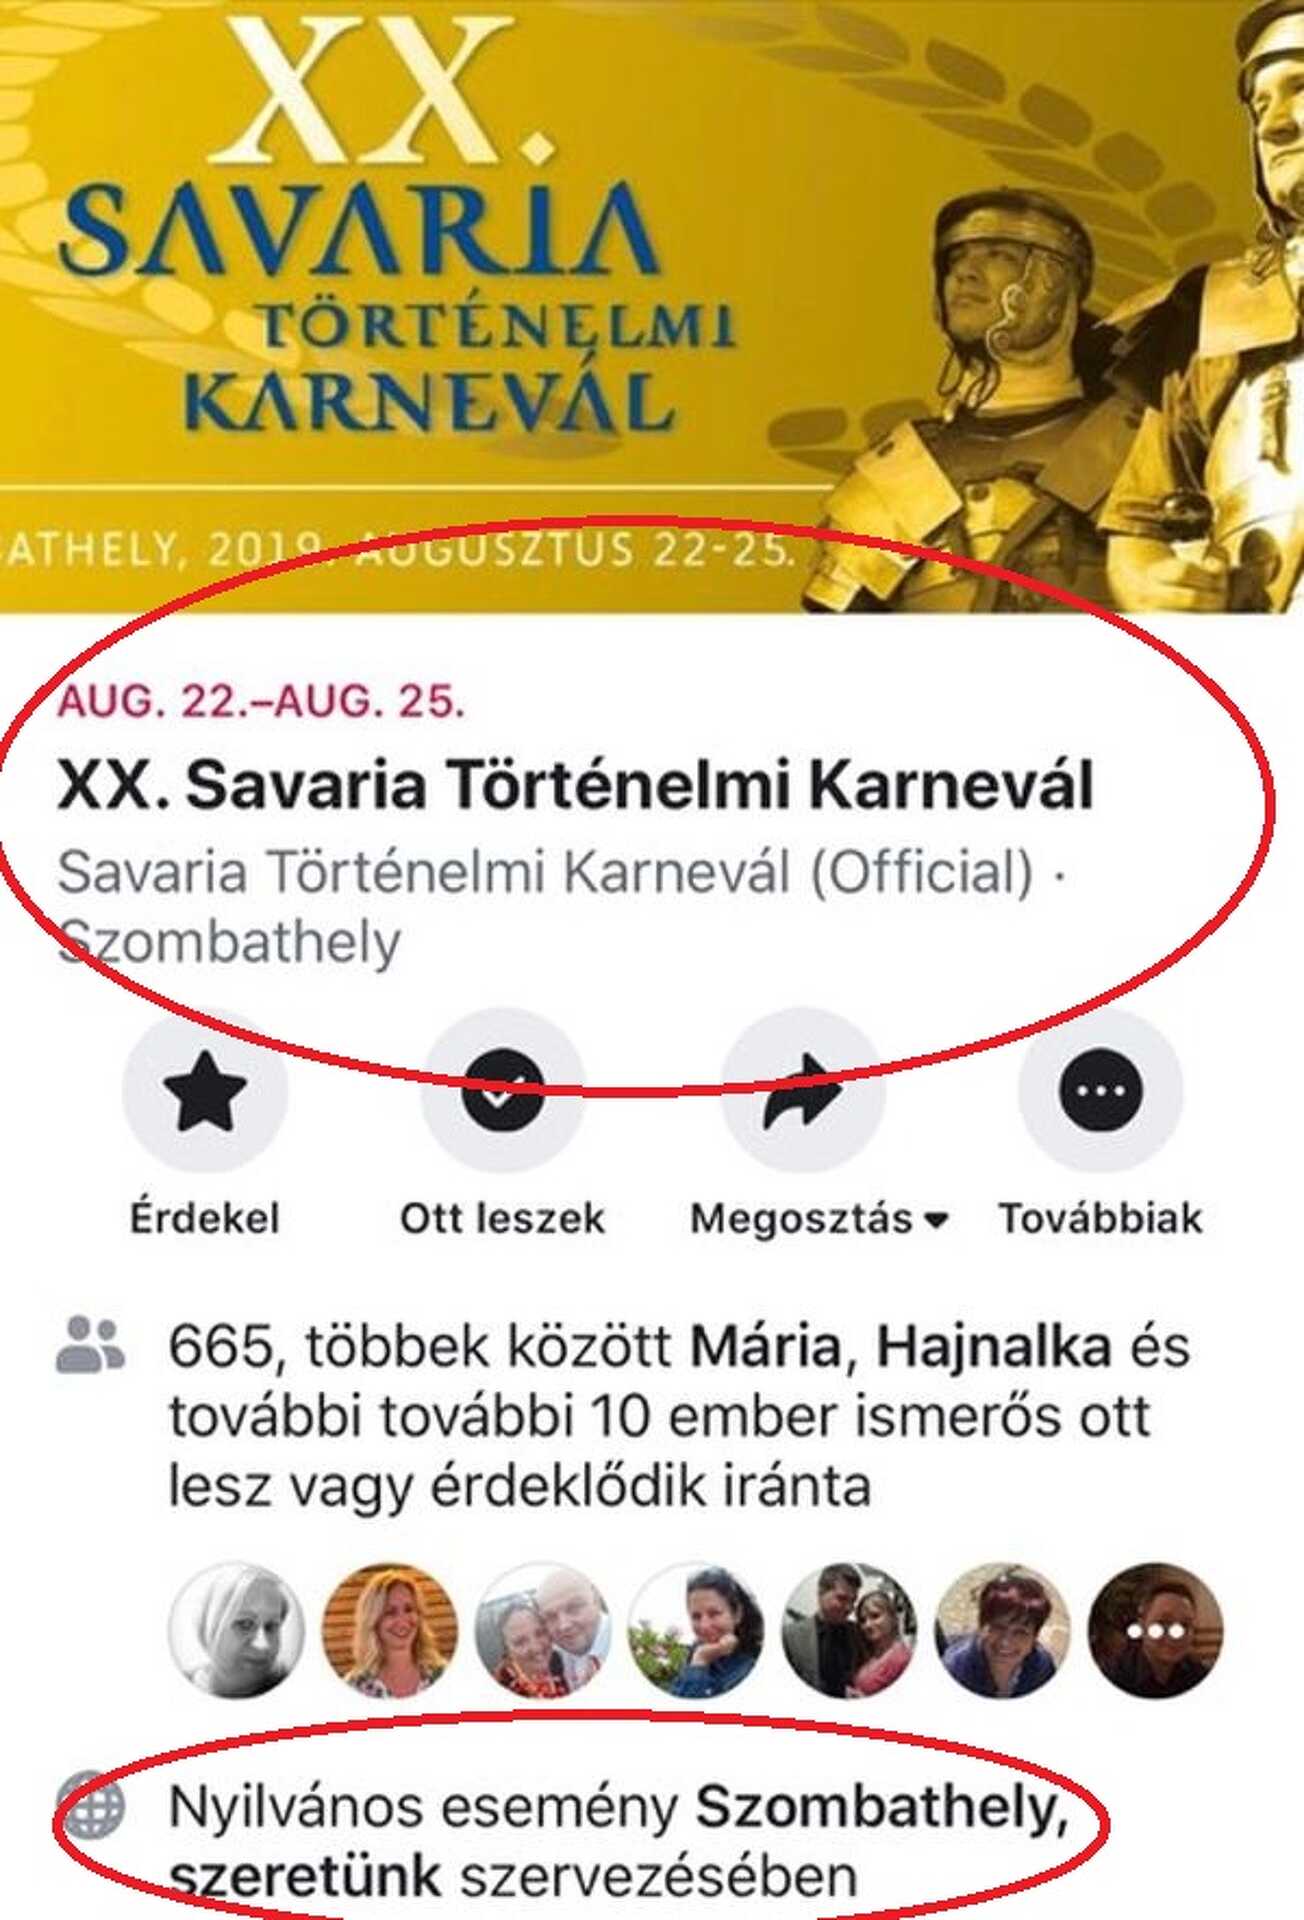1304x1920 pixels.
Task: Open the event cover banner image
Action: (652, 306)
